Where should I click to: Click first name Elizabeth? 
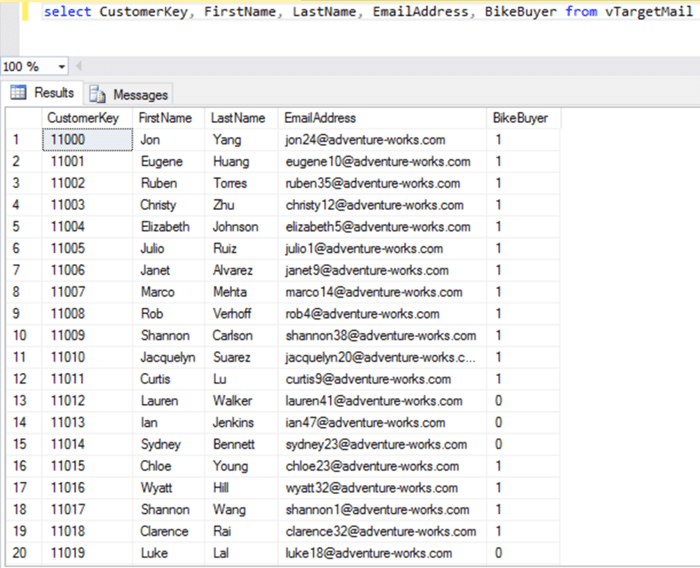(165, 226)
